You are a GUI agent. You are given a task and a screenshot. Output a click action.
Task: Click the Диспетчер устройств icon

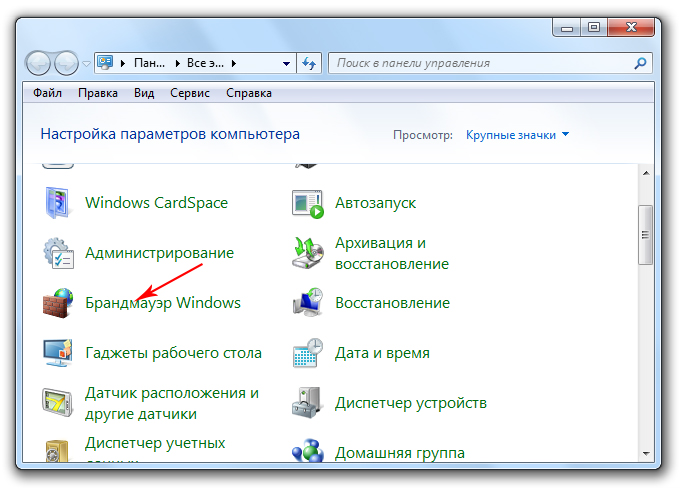pyautogui.click(x=307, y=403)
